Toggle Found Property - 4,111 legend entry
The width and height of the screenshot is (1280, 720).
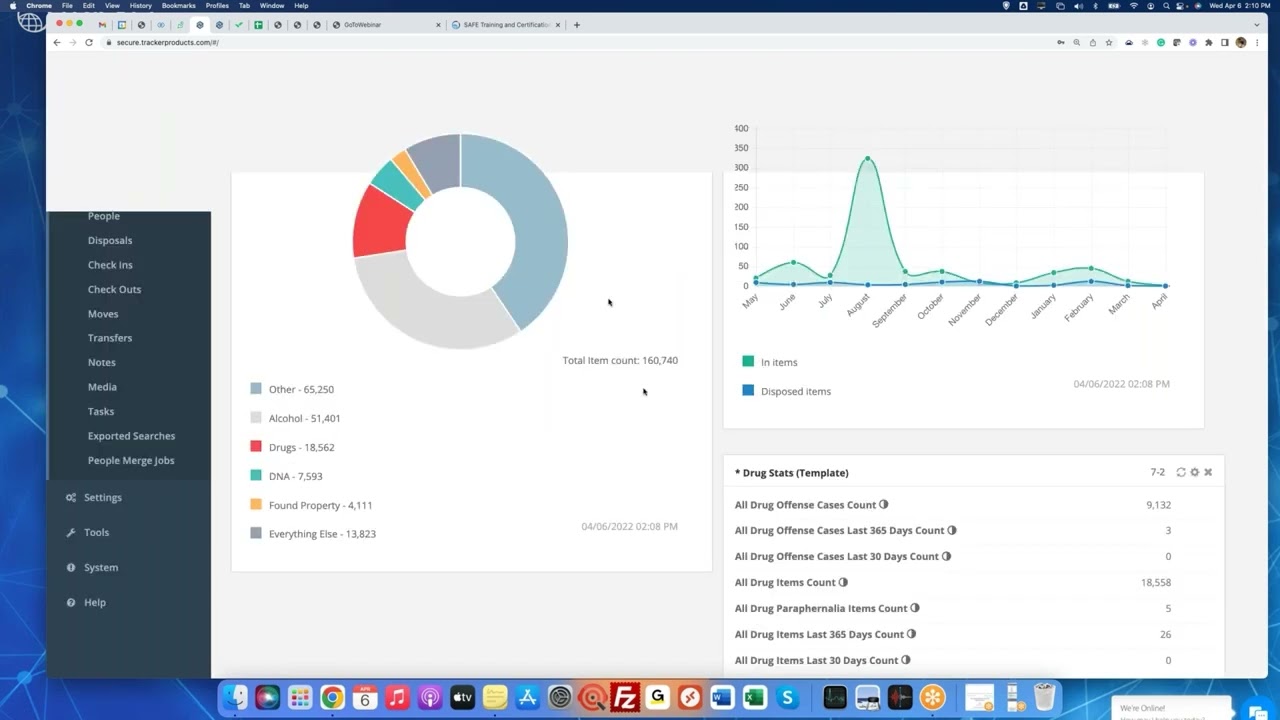[x=311, y=505]
